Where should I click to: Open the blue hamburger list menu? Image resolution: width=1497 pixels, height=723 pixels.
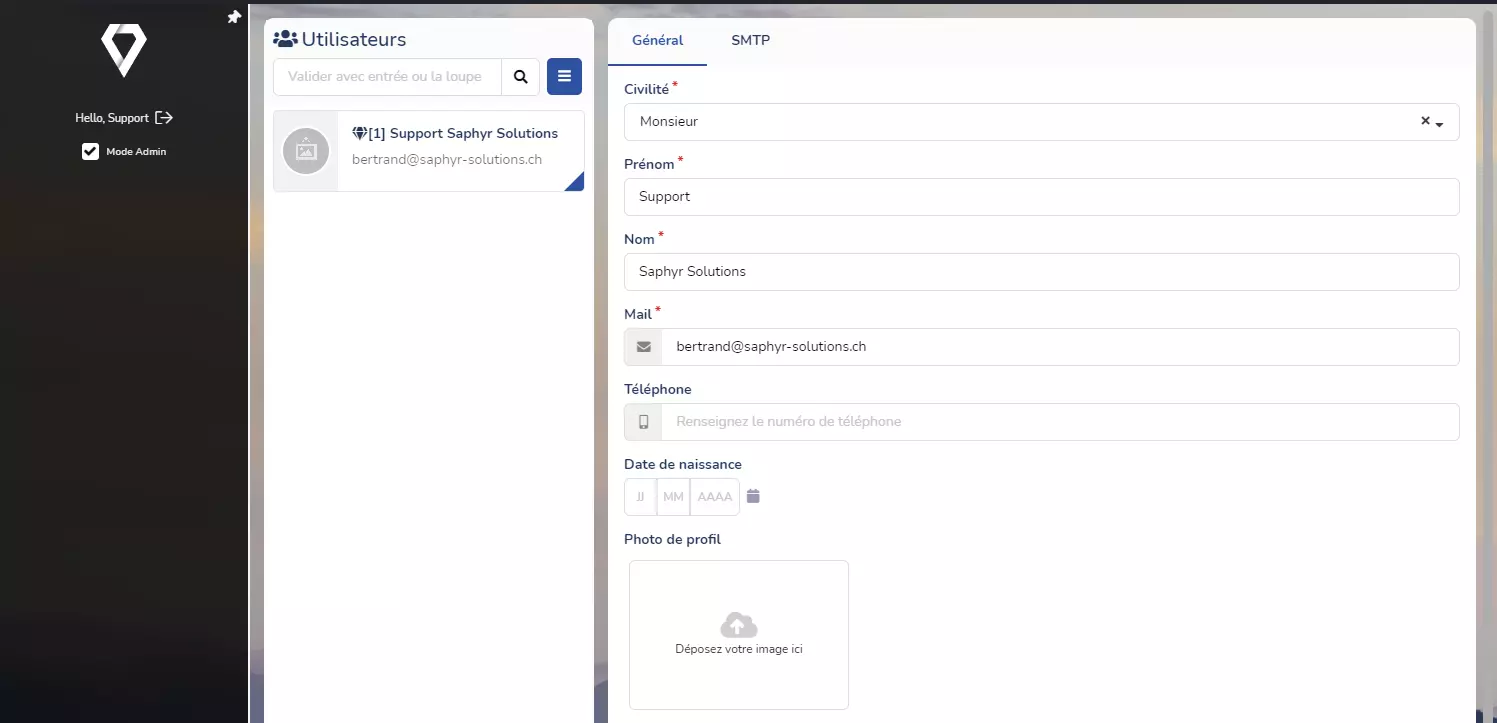pos(564,77)
